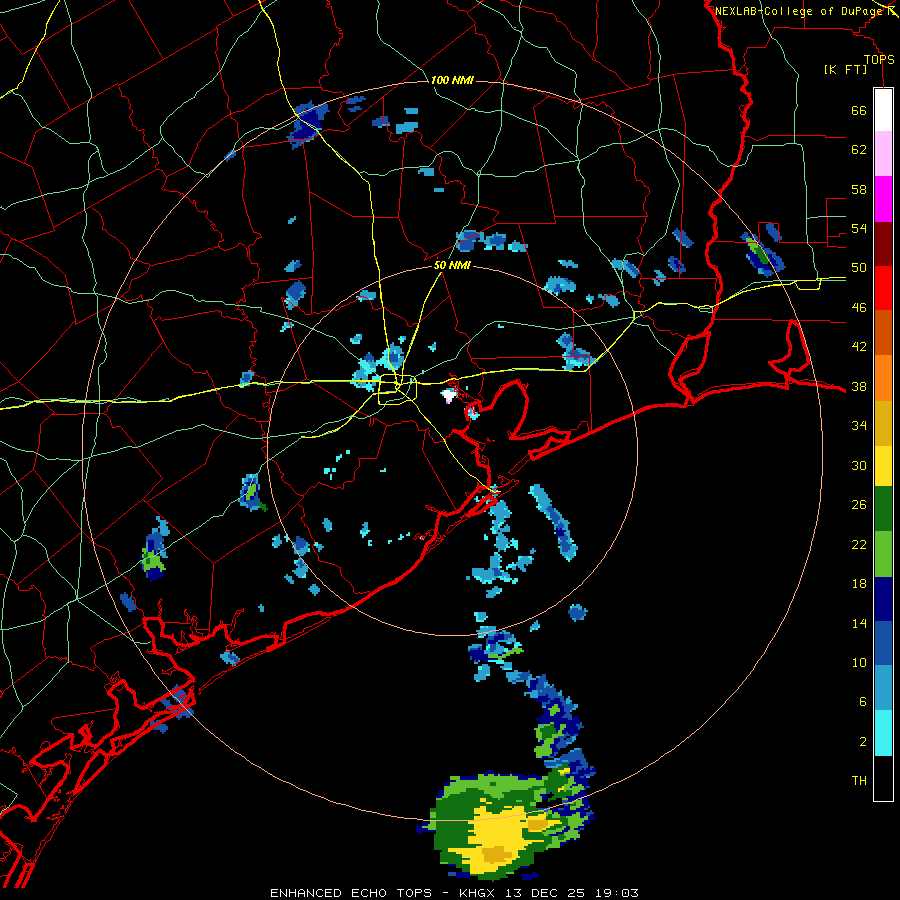The width and height of the screenshot is (900, 900).
Task: Select the 42 legend scale value
Action: [859, 347]
